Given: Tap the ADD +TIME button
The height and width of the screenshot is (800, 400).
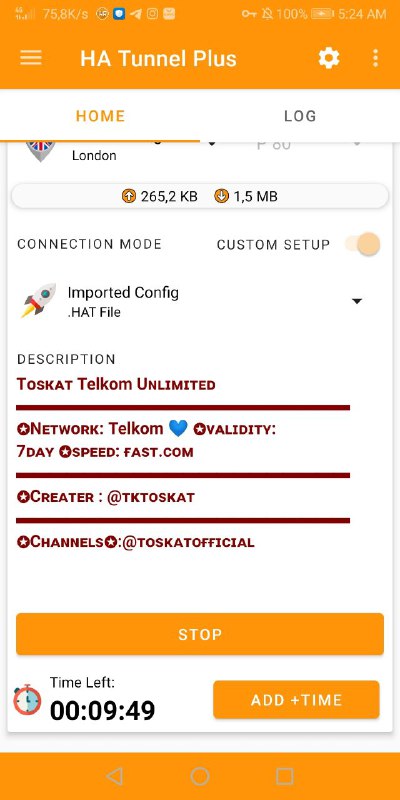Looking at the screenshot, I should (x=296, y=699).
